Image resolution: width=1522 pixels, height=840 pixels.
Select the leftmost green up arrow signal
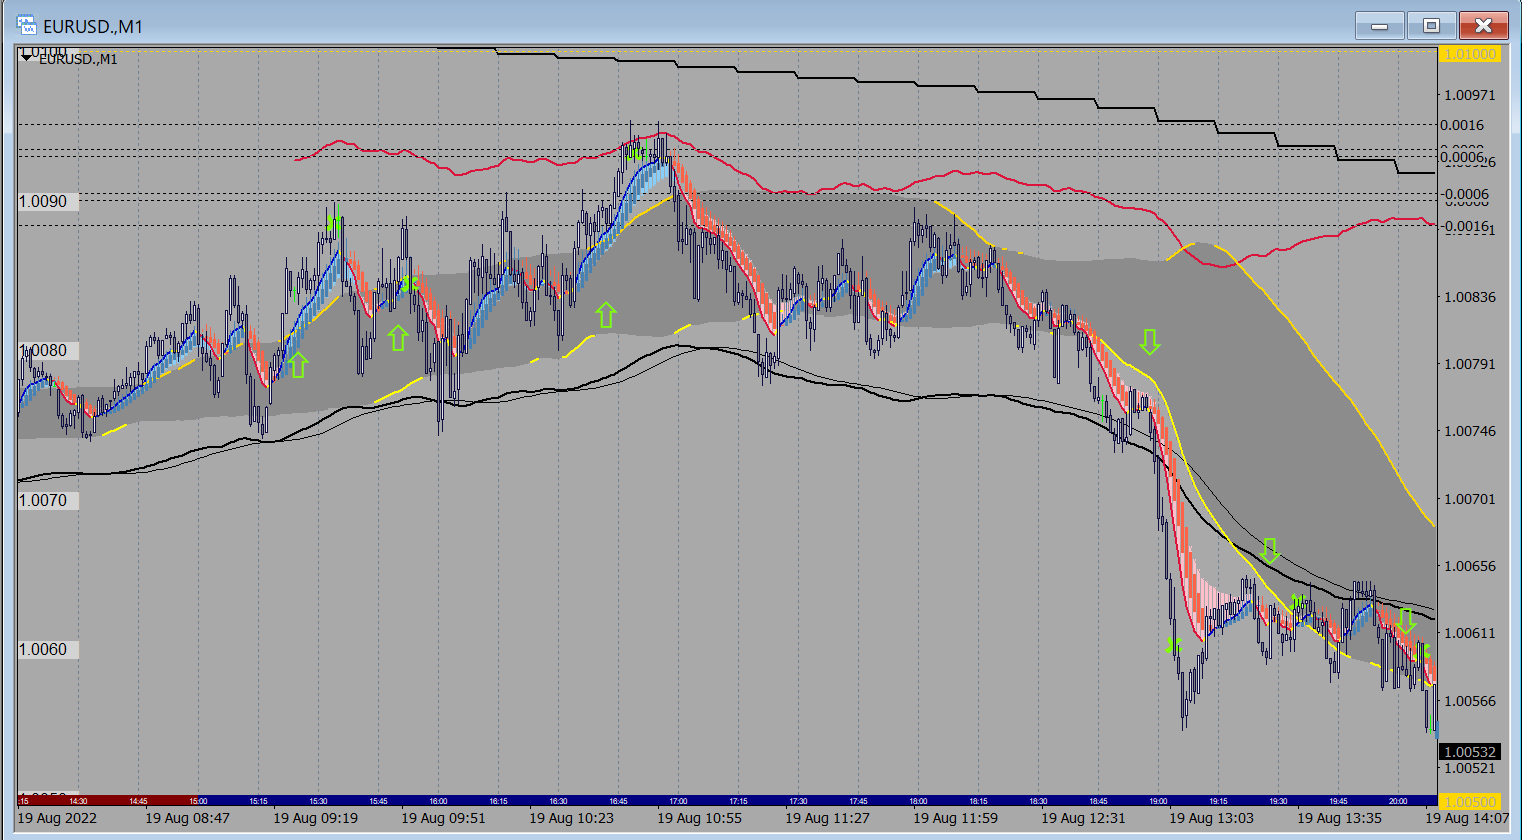coord(298,364)
